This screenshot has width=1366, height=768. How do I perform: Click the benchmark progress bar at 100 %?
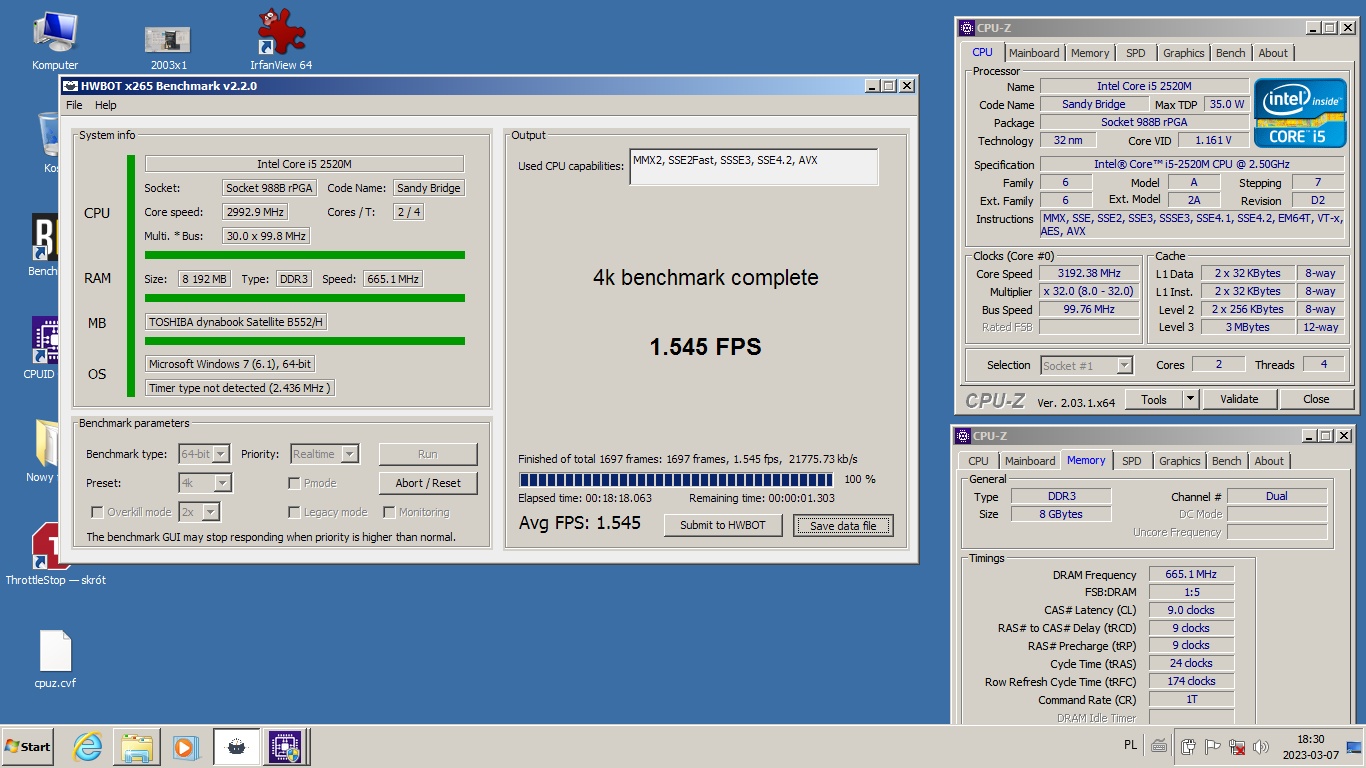[x=676, y=480]
